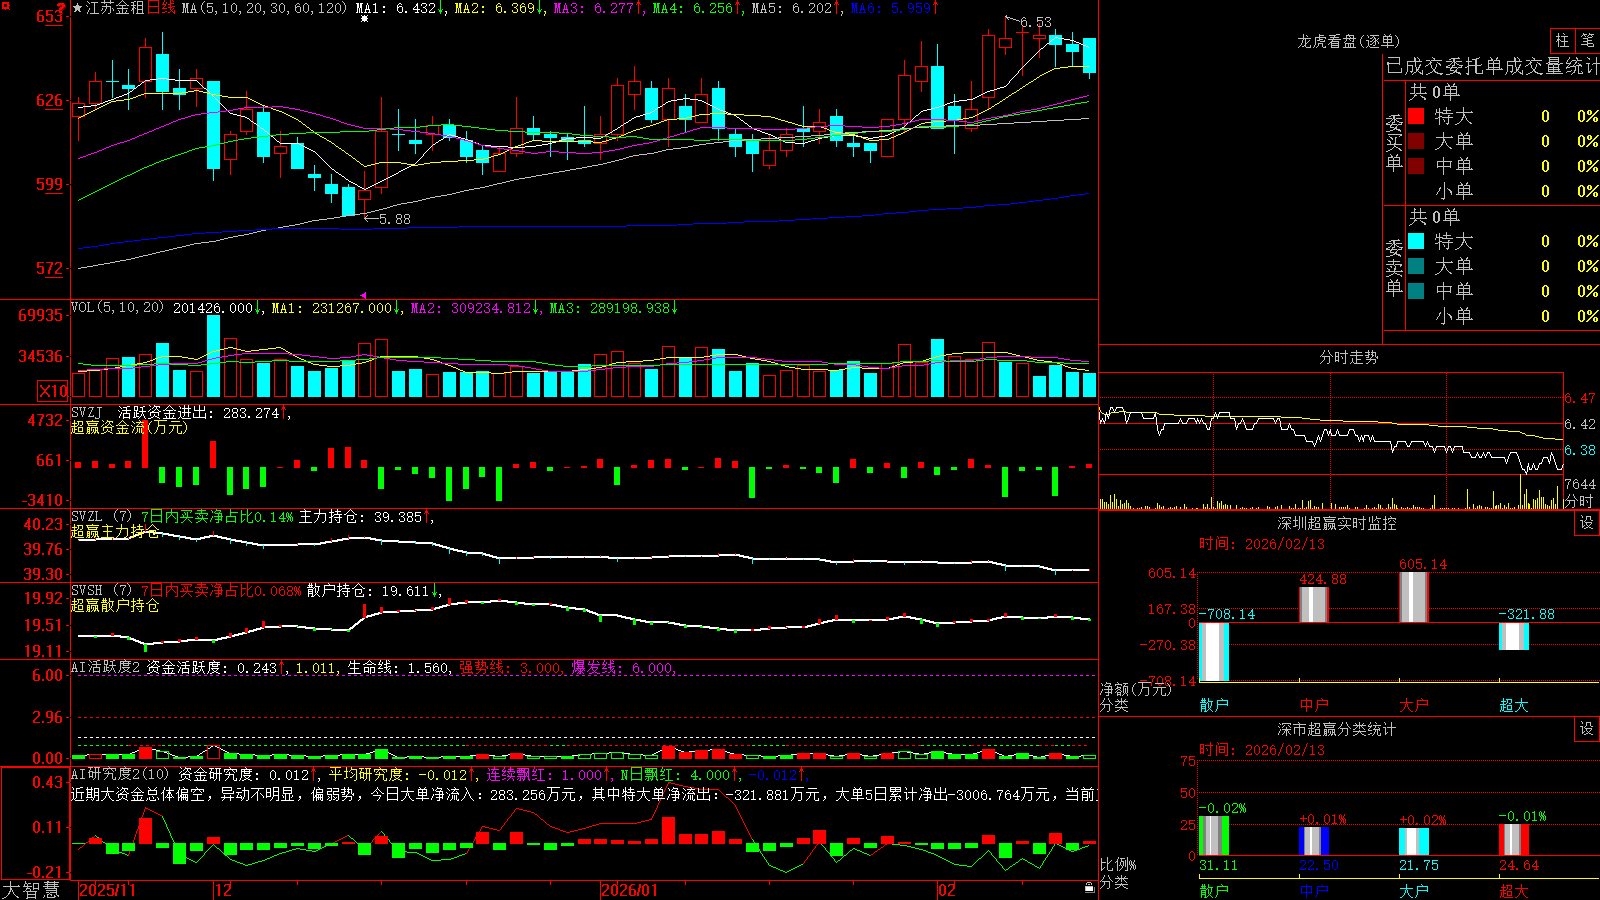Click the 超赢散户持仓 label
The height and width of the screenshot is (900, 1600).
(x=115, y=605)
